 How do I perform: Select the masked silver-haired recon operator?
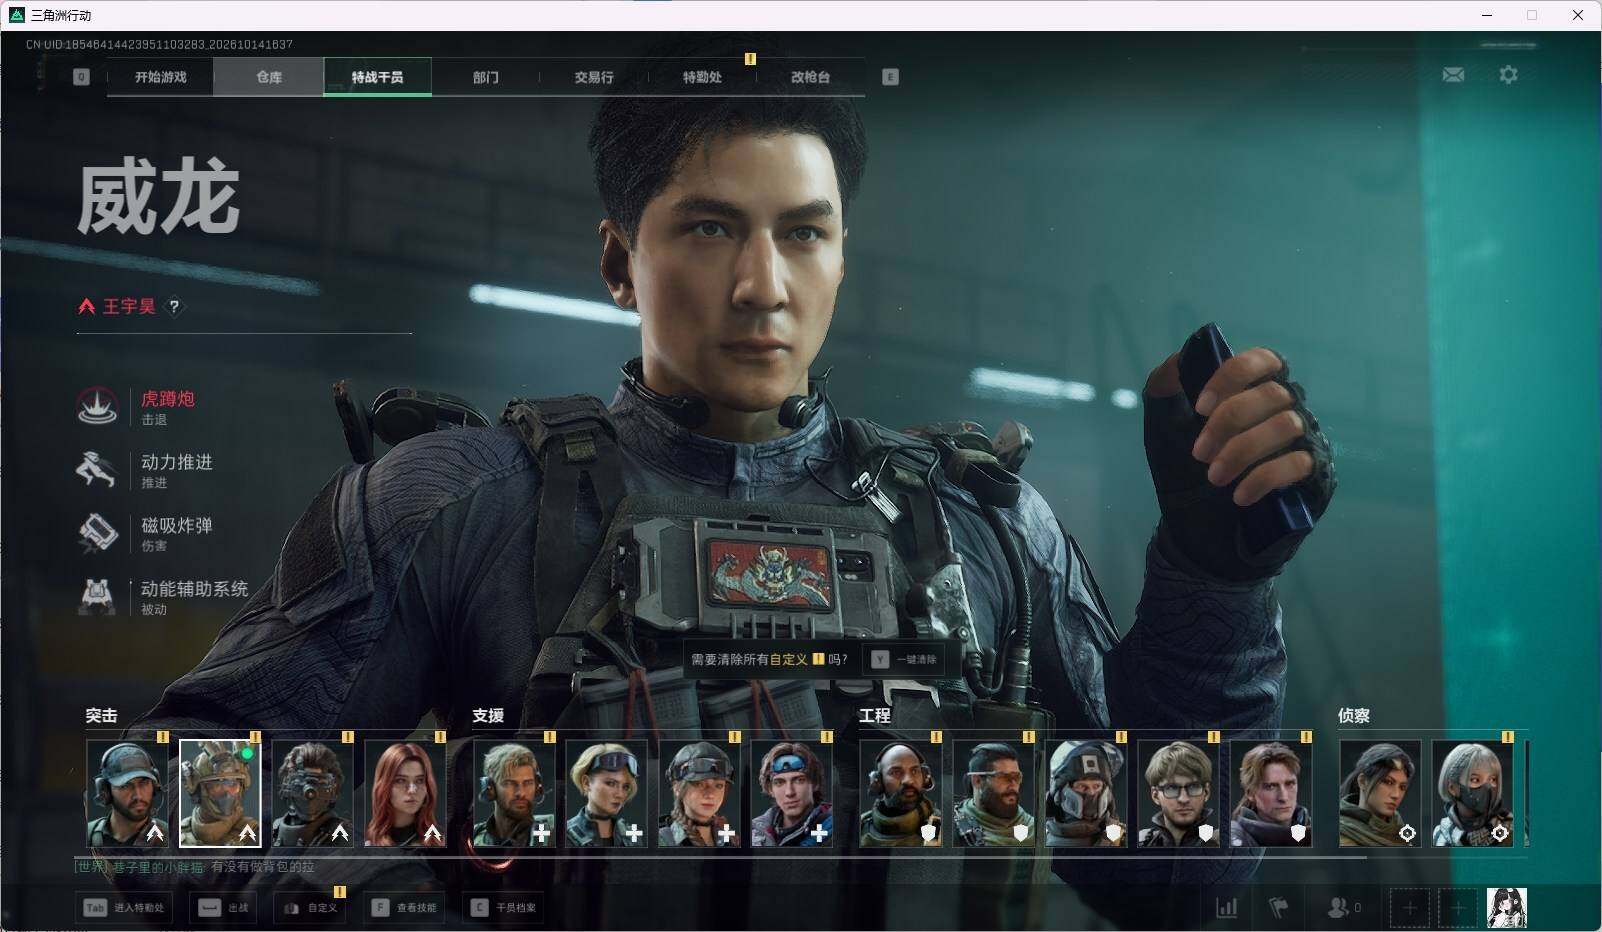click(1471, 794)
